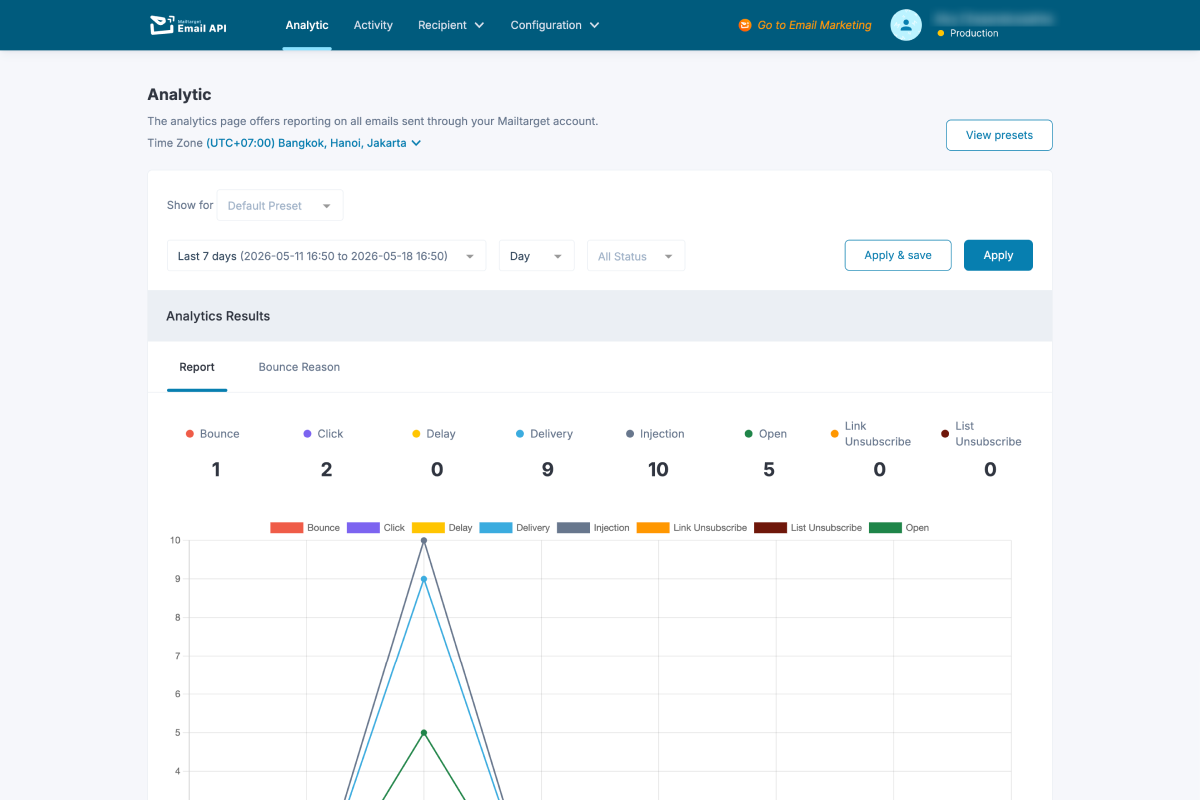Click the Mailtarget Email API logo

pyautogui.click(x=188, y=25)
